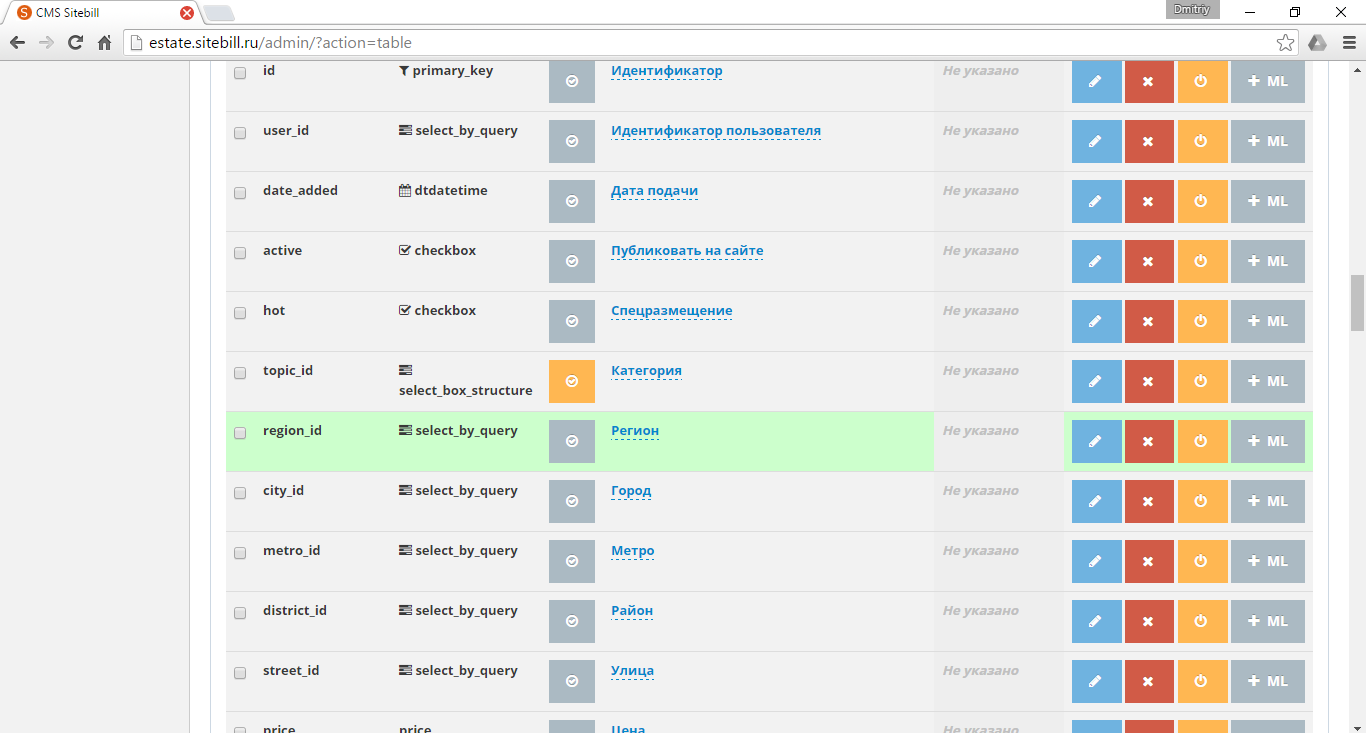
Task: Check the id row checkbox
Action: [x=240, y=73]
